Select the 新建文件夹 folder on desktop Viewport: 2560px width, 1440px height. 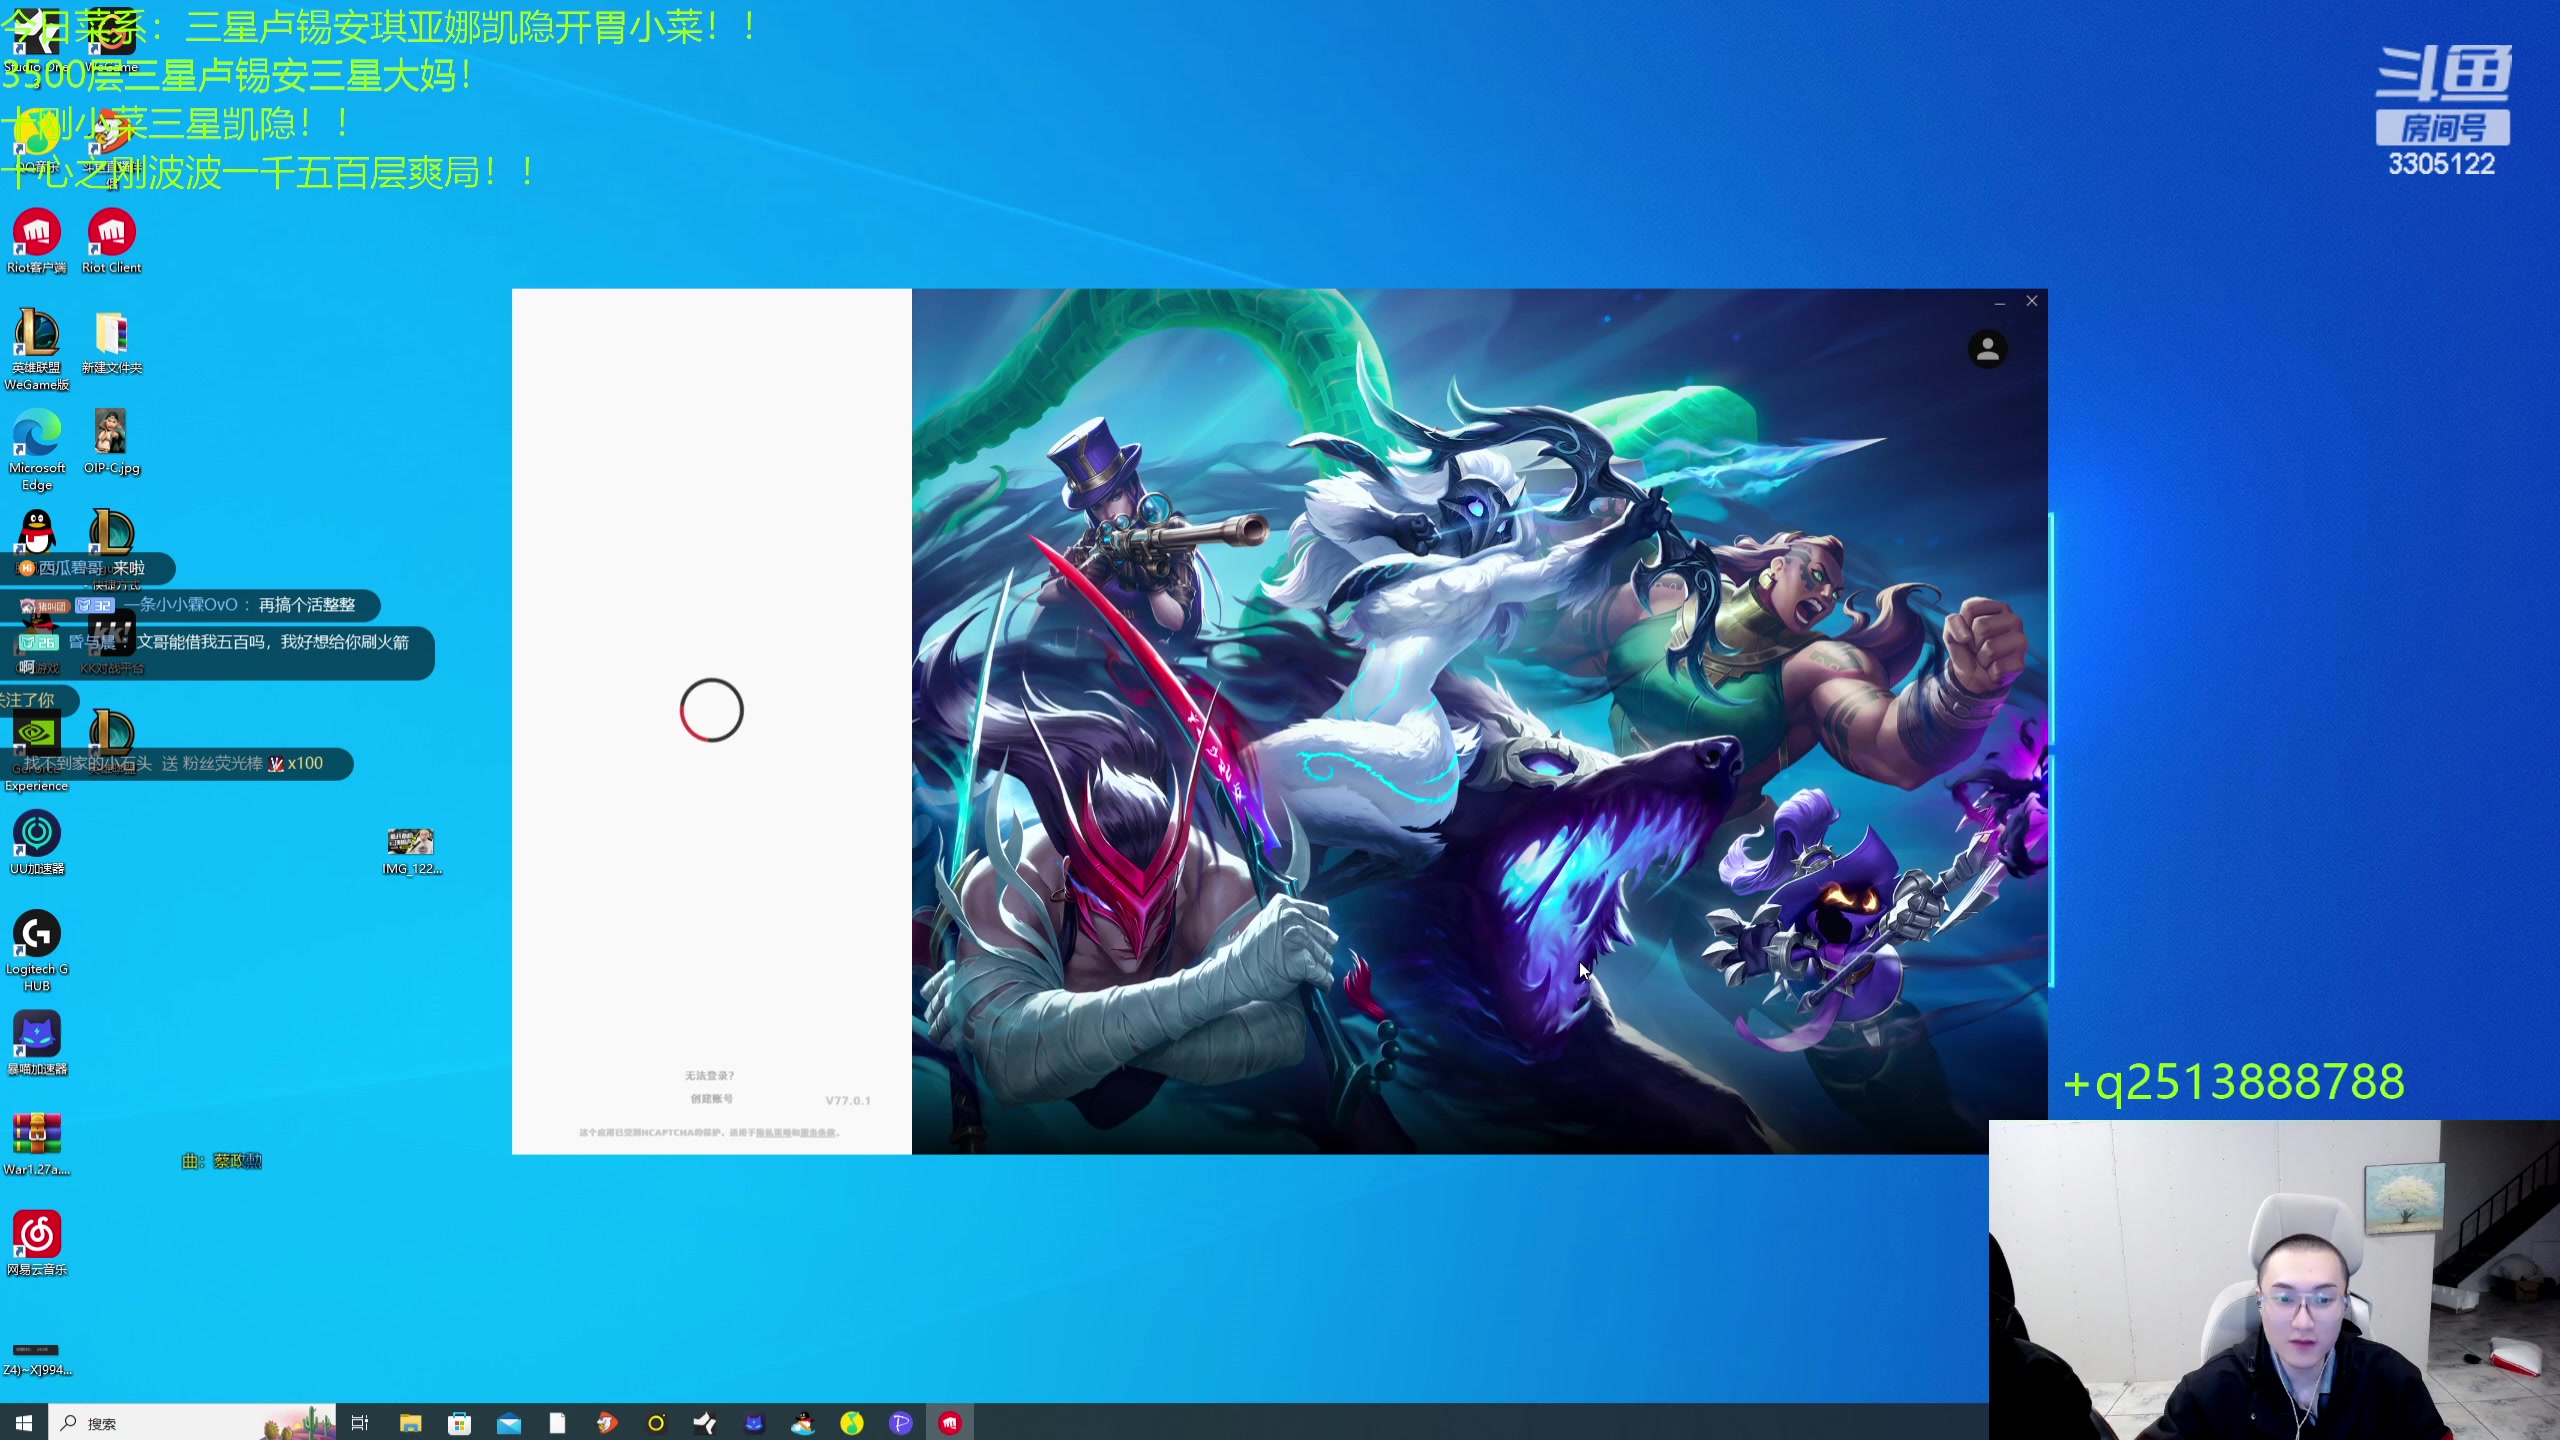click(112, 342)
